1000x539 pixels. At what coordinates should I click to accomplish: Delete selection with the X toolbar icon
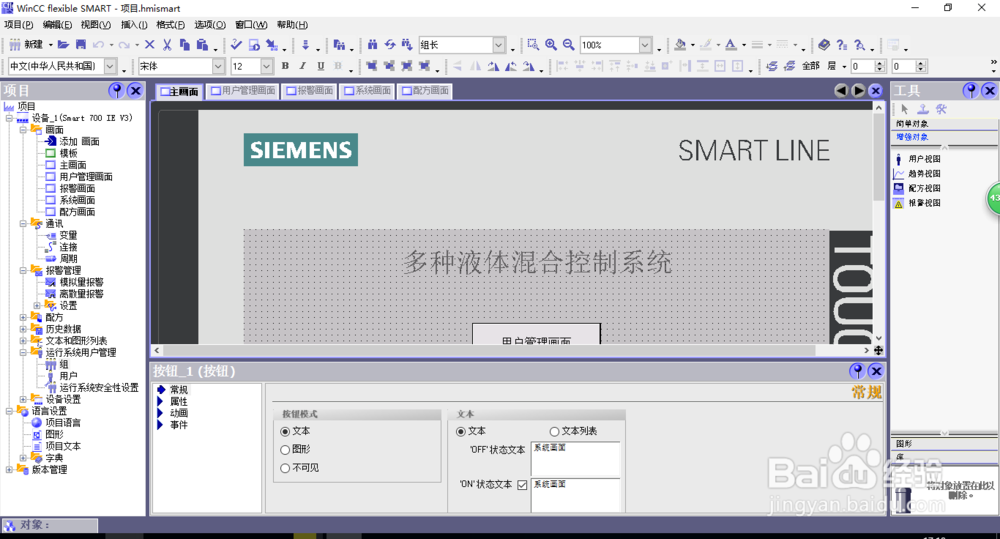click(149, 45)
